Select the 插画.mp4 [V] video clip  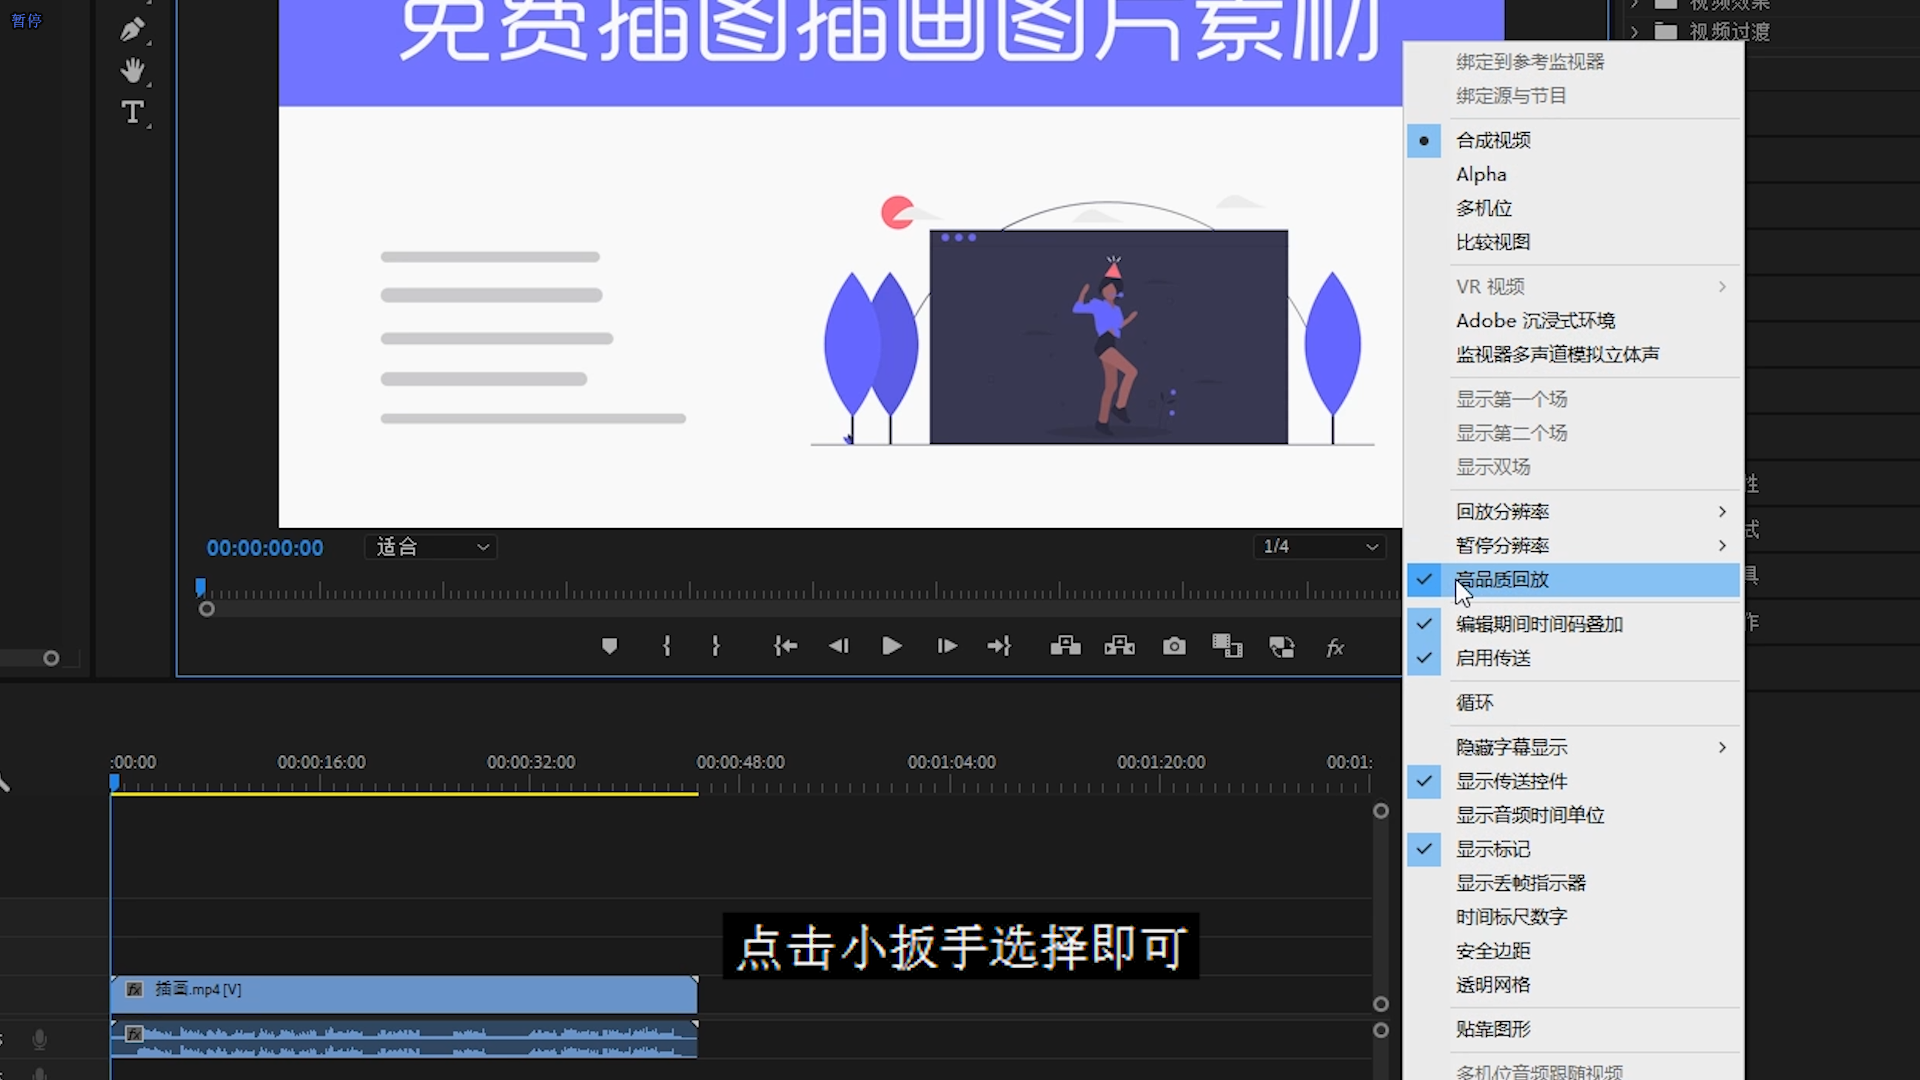click(x=404, y=994)
